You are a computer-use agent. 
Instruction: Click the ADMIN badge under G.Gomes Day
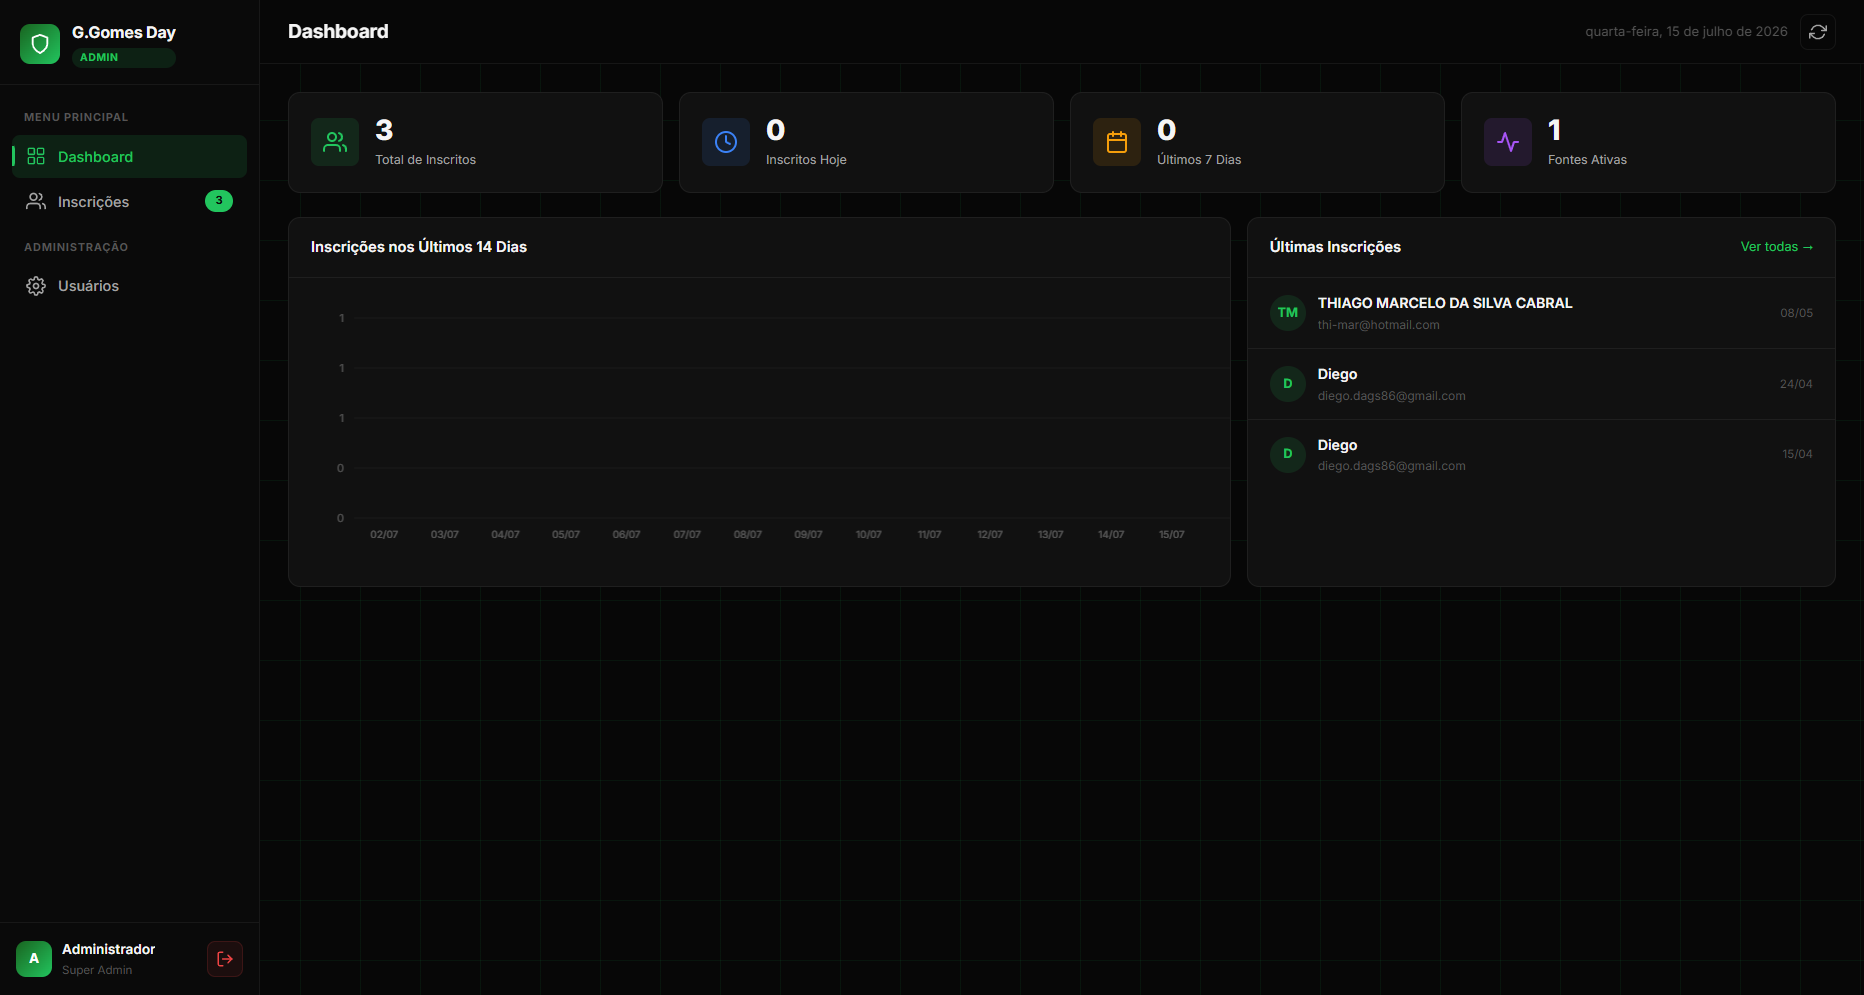[x=124, y=57]
